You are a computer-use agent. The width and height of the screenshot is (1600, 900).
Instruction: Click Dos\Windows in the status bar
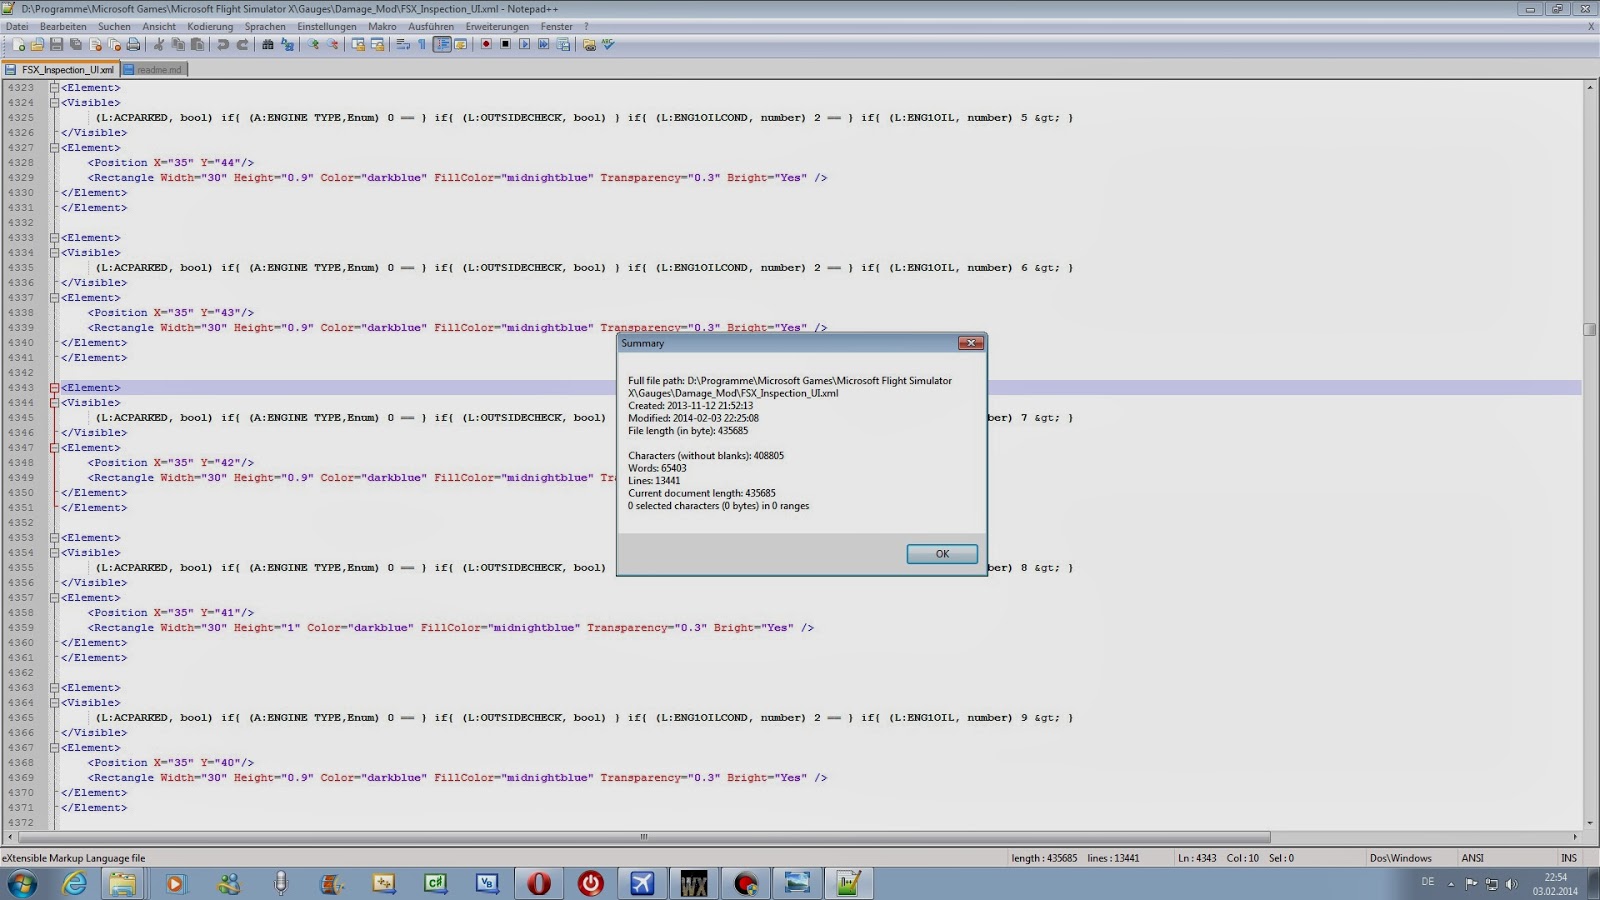click(1401, 858)
